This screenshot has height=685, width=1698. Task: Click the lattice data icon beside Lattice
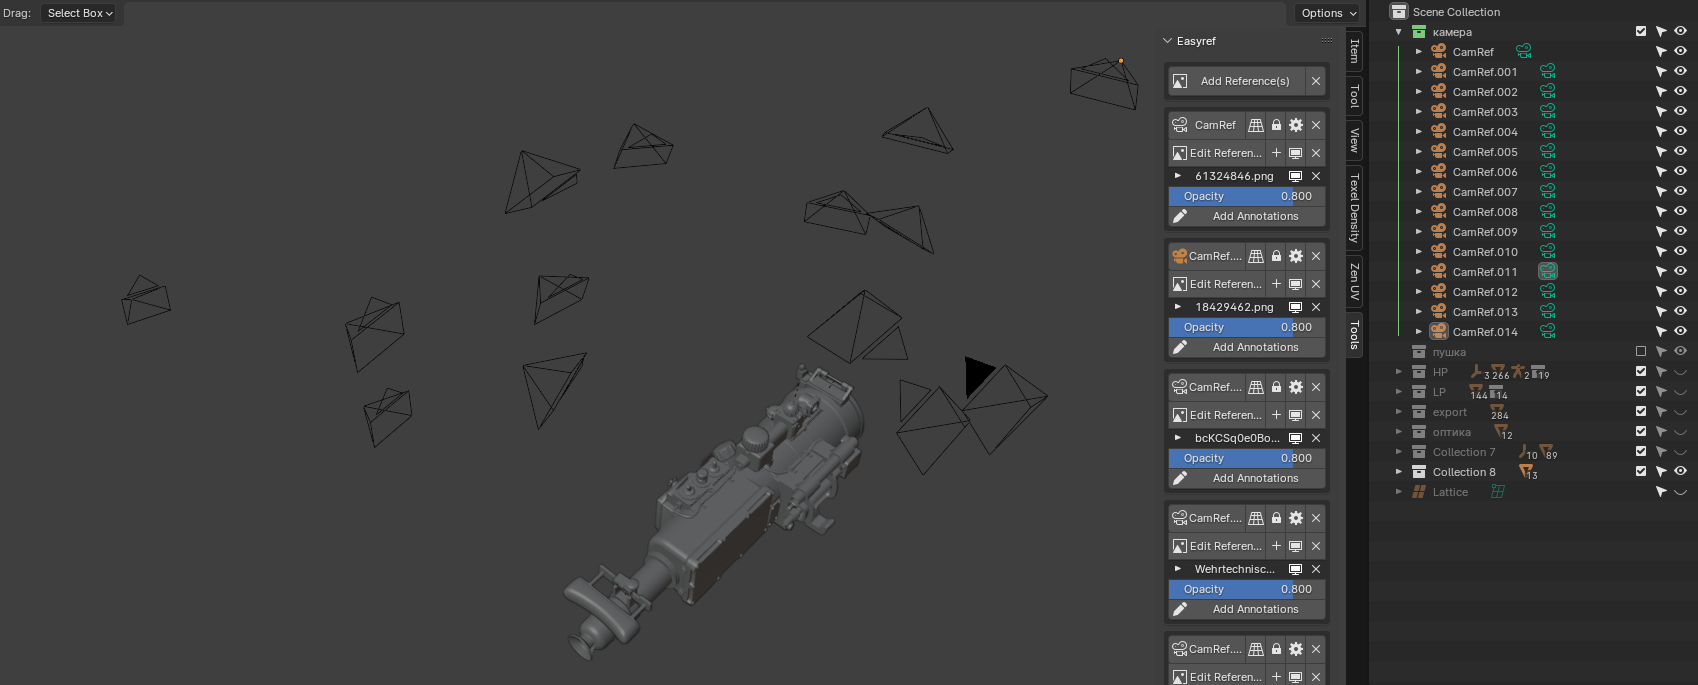1498,491
